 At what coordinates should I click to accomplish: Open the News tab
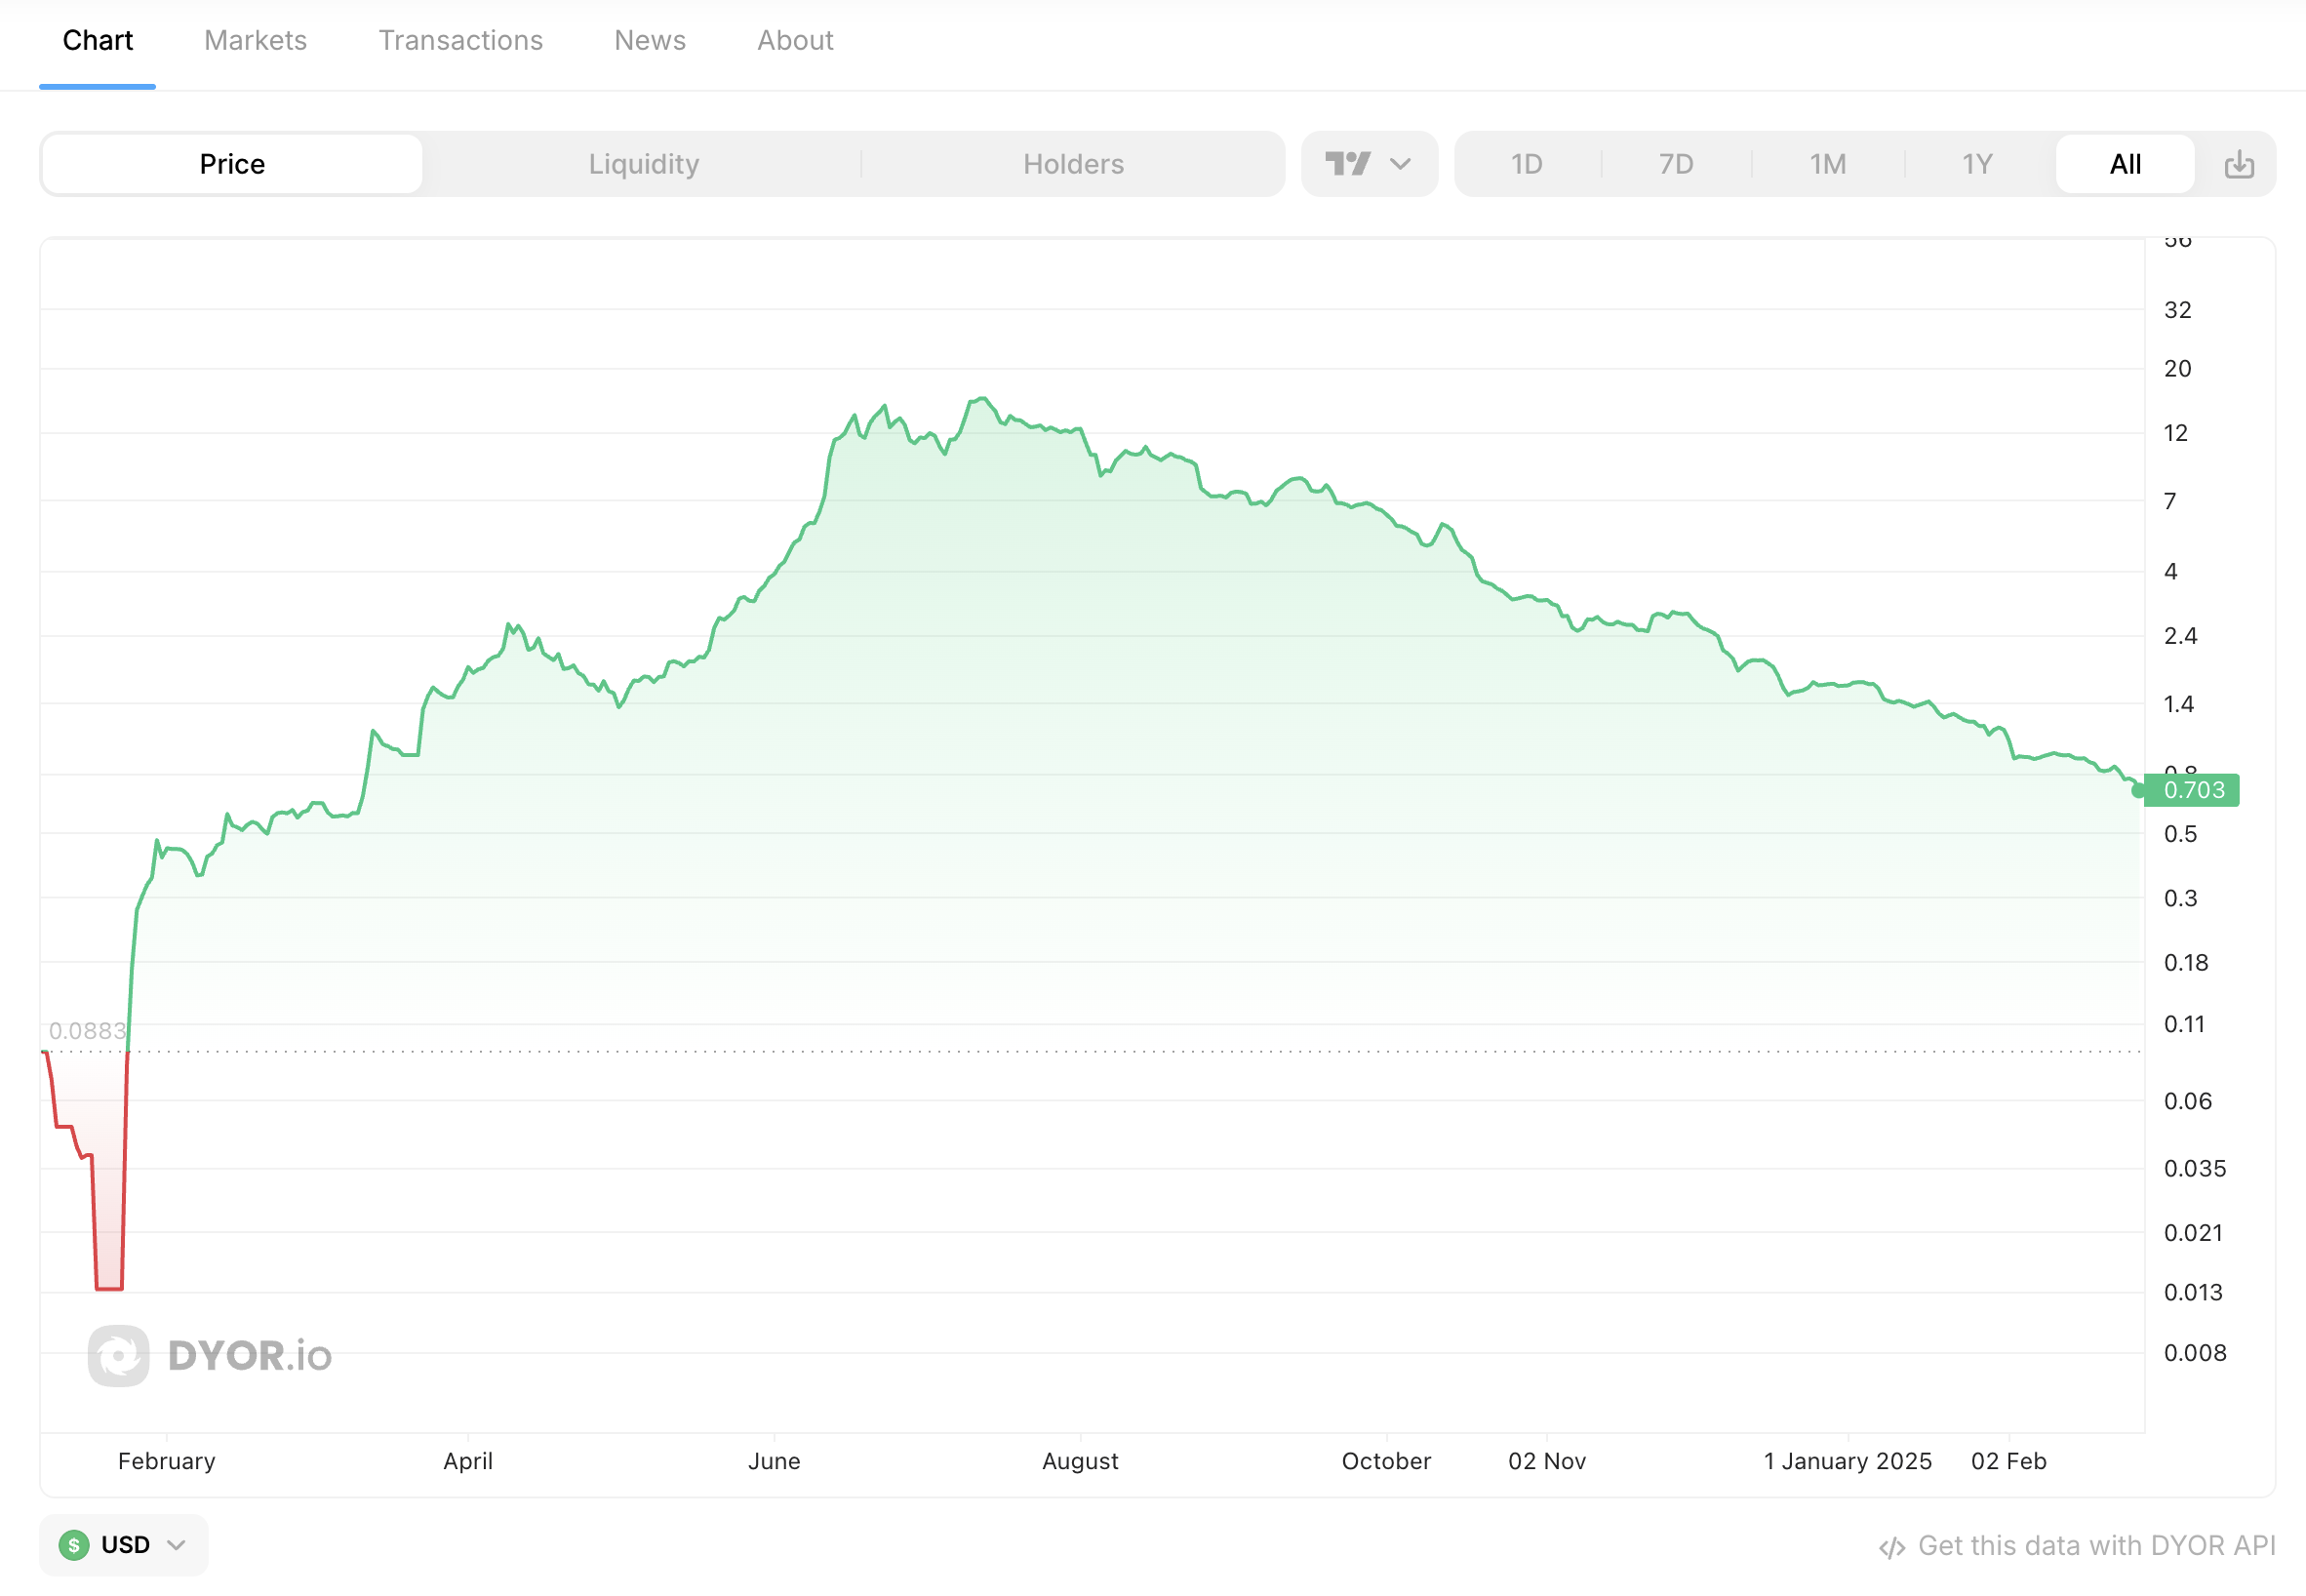[650, 40]
